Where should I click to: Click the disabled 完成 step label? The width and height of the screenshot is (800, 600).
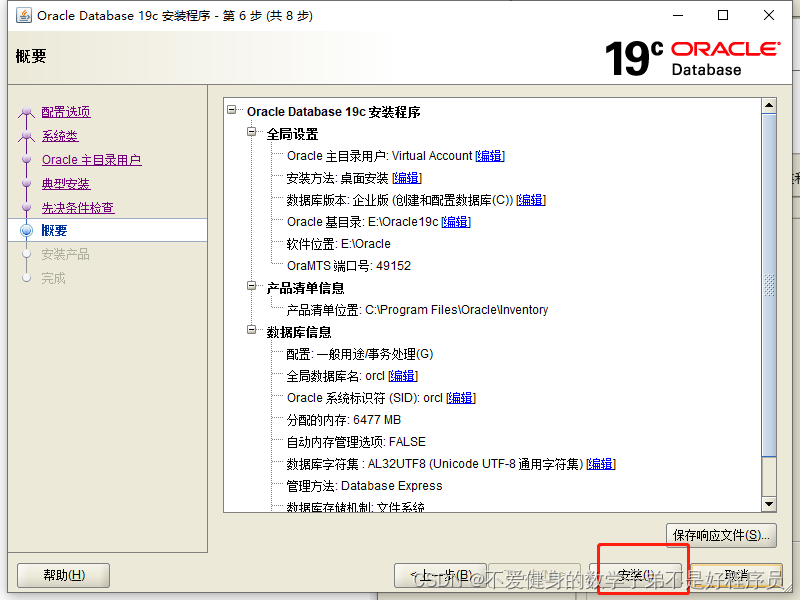pyautogui.click(x=54, y=278)
